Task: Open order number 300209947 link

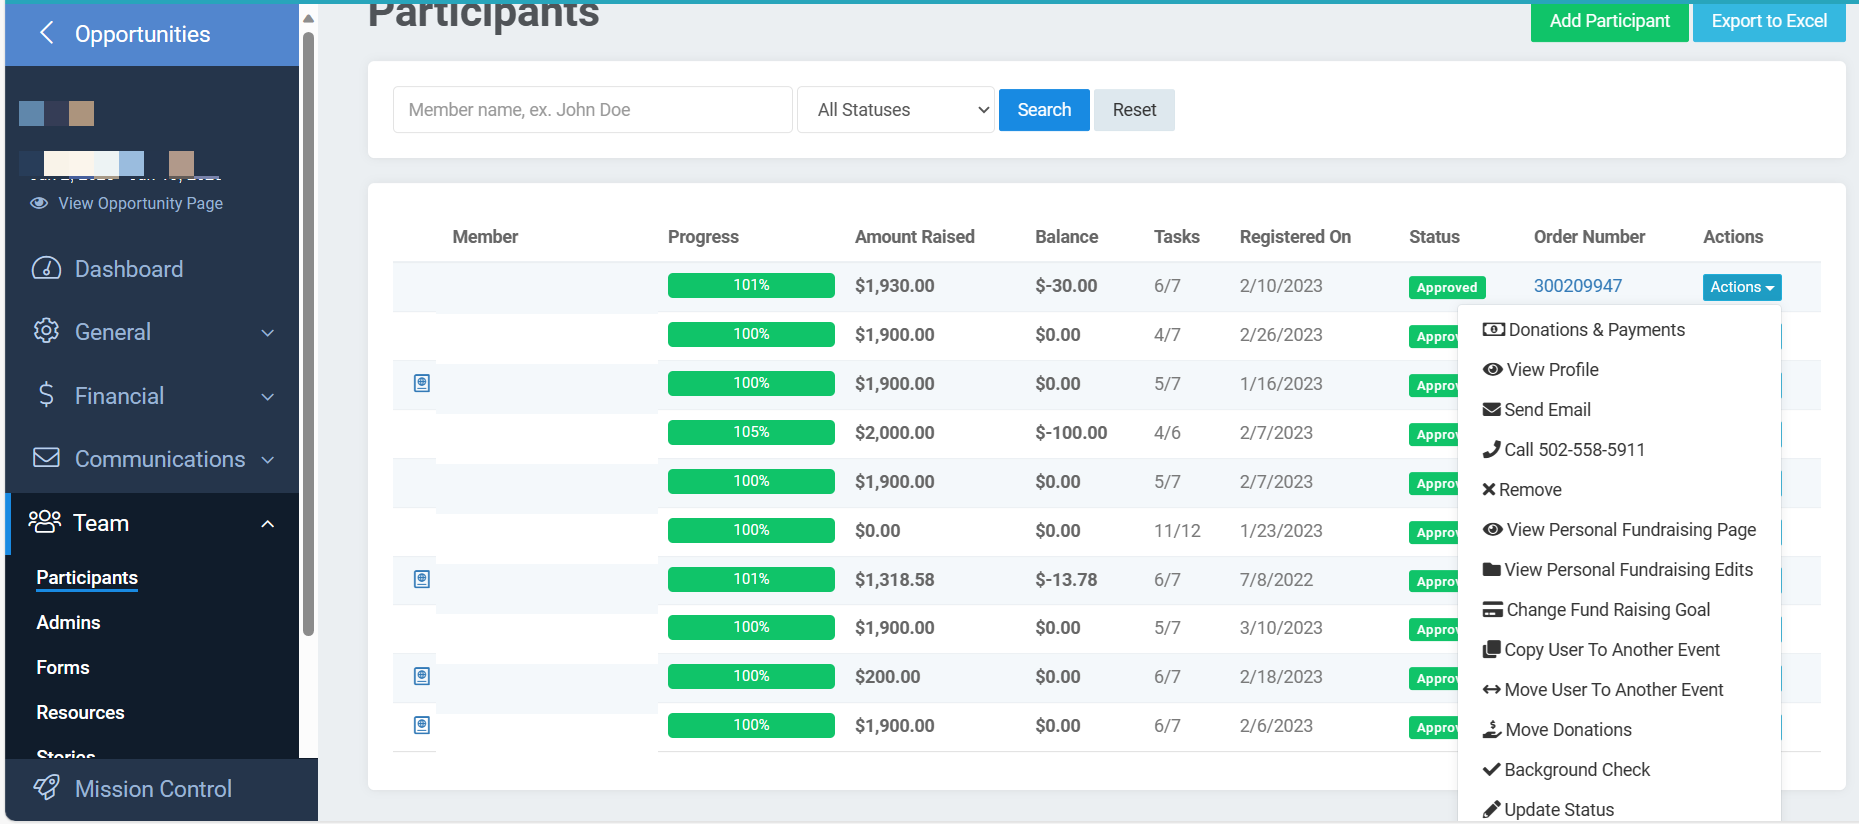Action: [x=1578, y=286]
